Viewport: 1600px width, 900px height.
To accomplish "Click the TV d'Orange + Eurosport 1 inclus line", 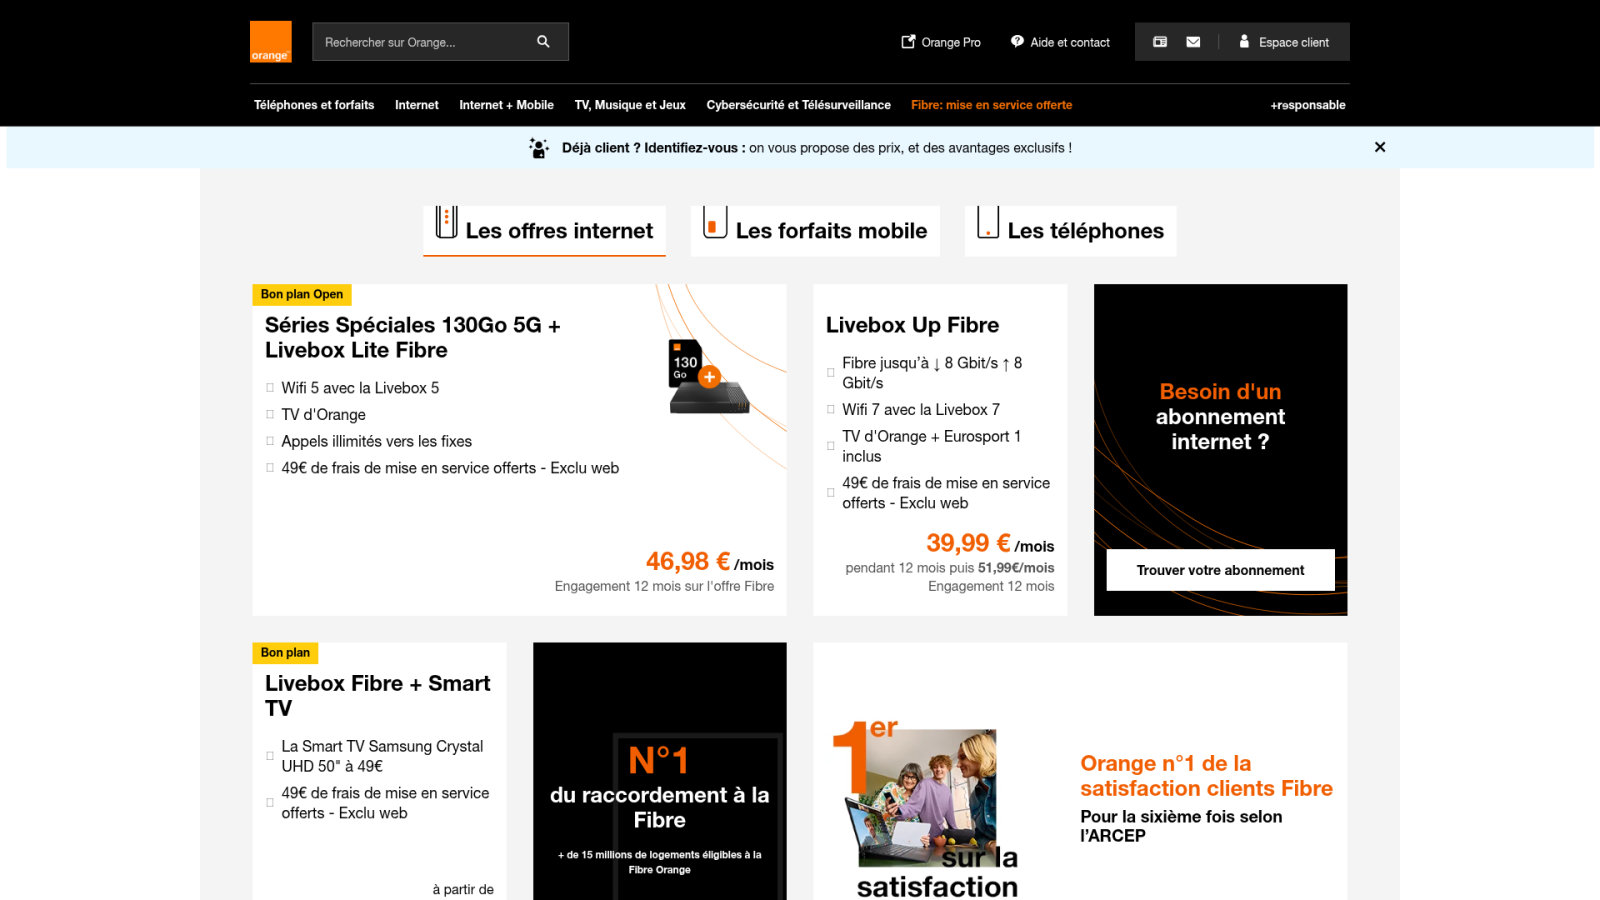I will point(932,446).
